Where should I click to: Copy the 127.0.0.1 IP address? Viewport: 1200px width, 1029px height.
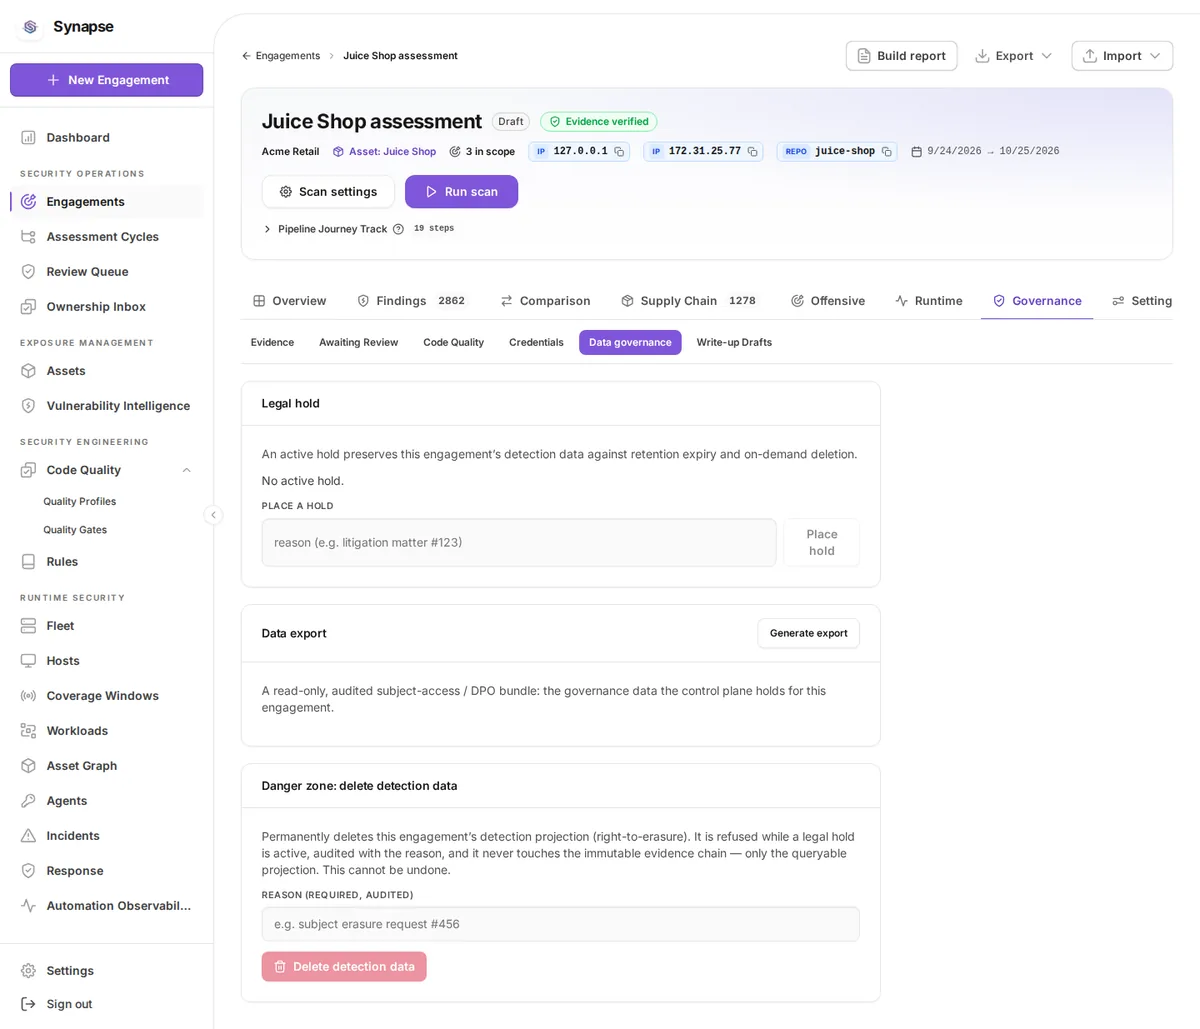619,152
